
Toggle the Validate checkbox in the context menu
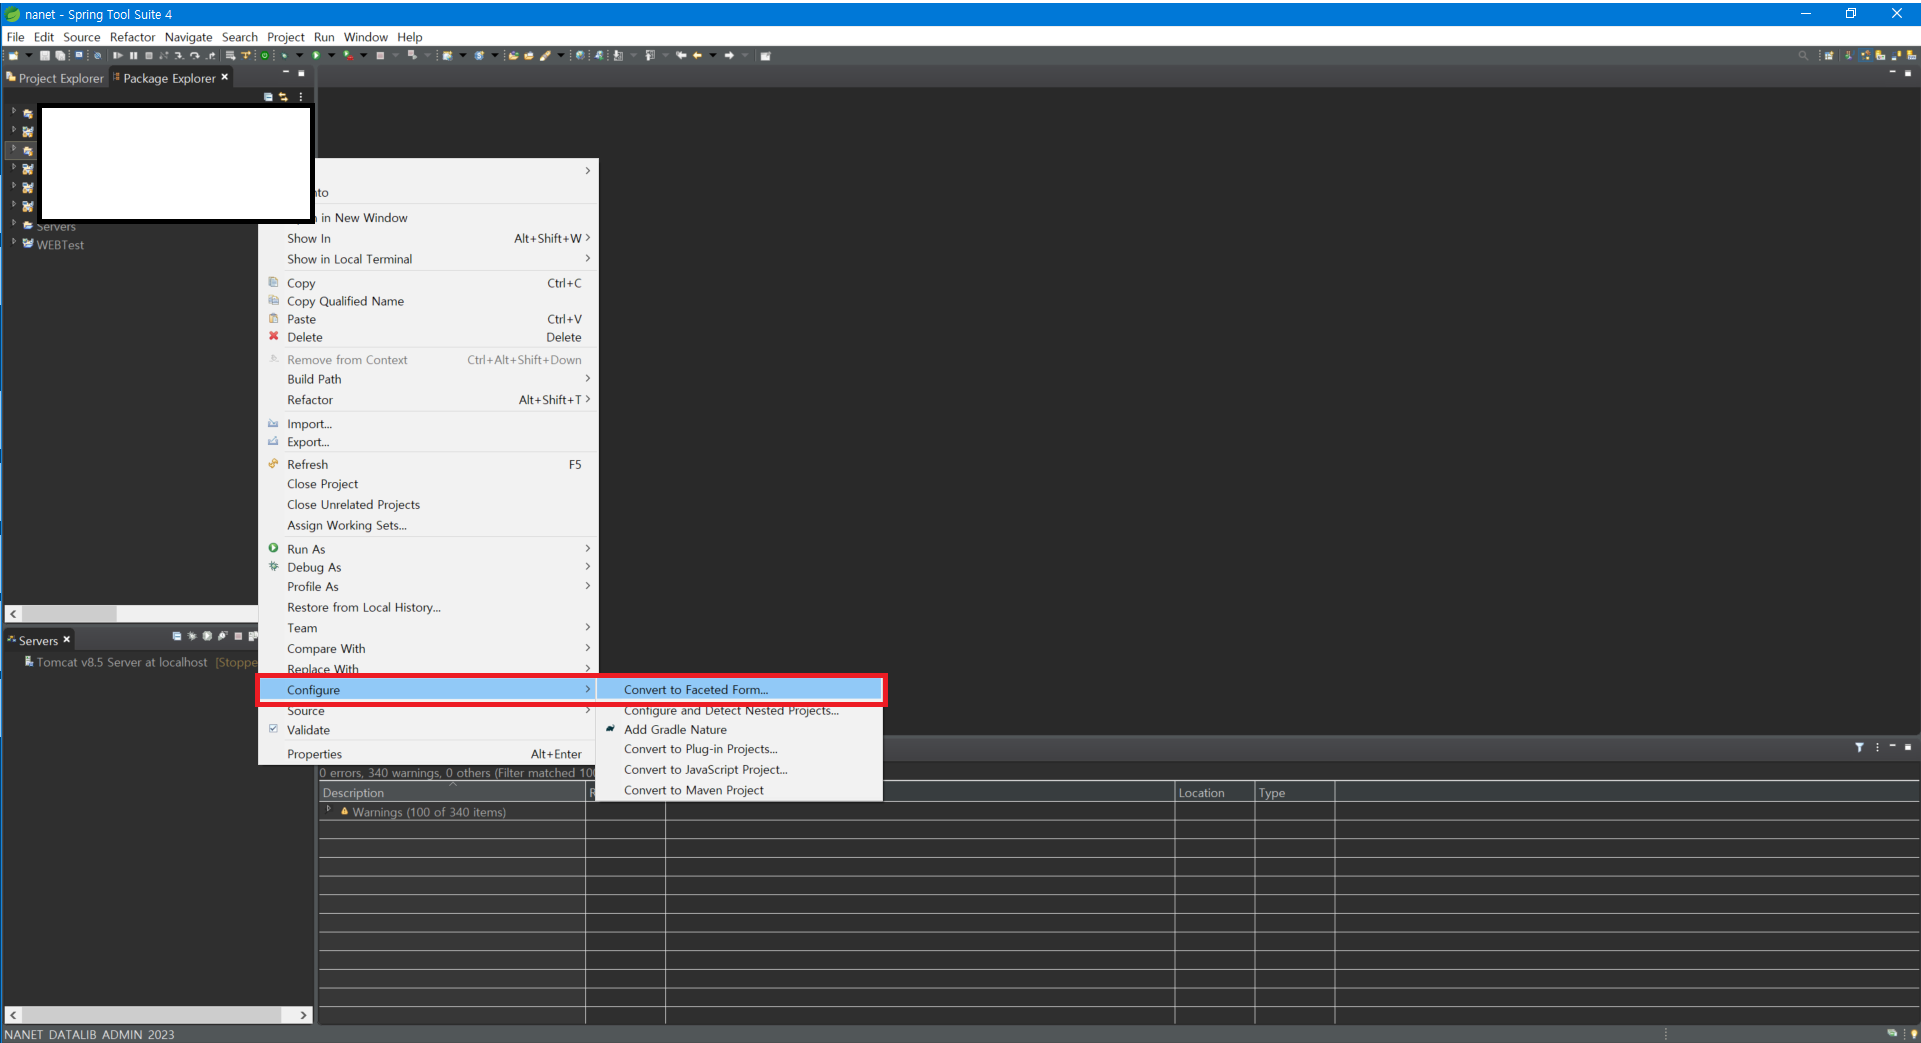(273, 730)
